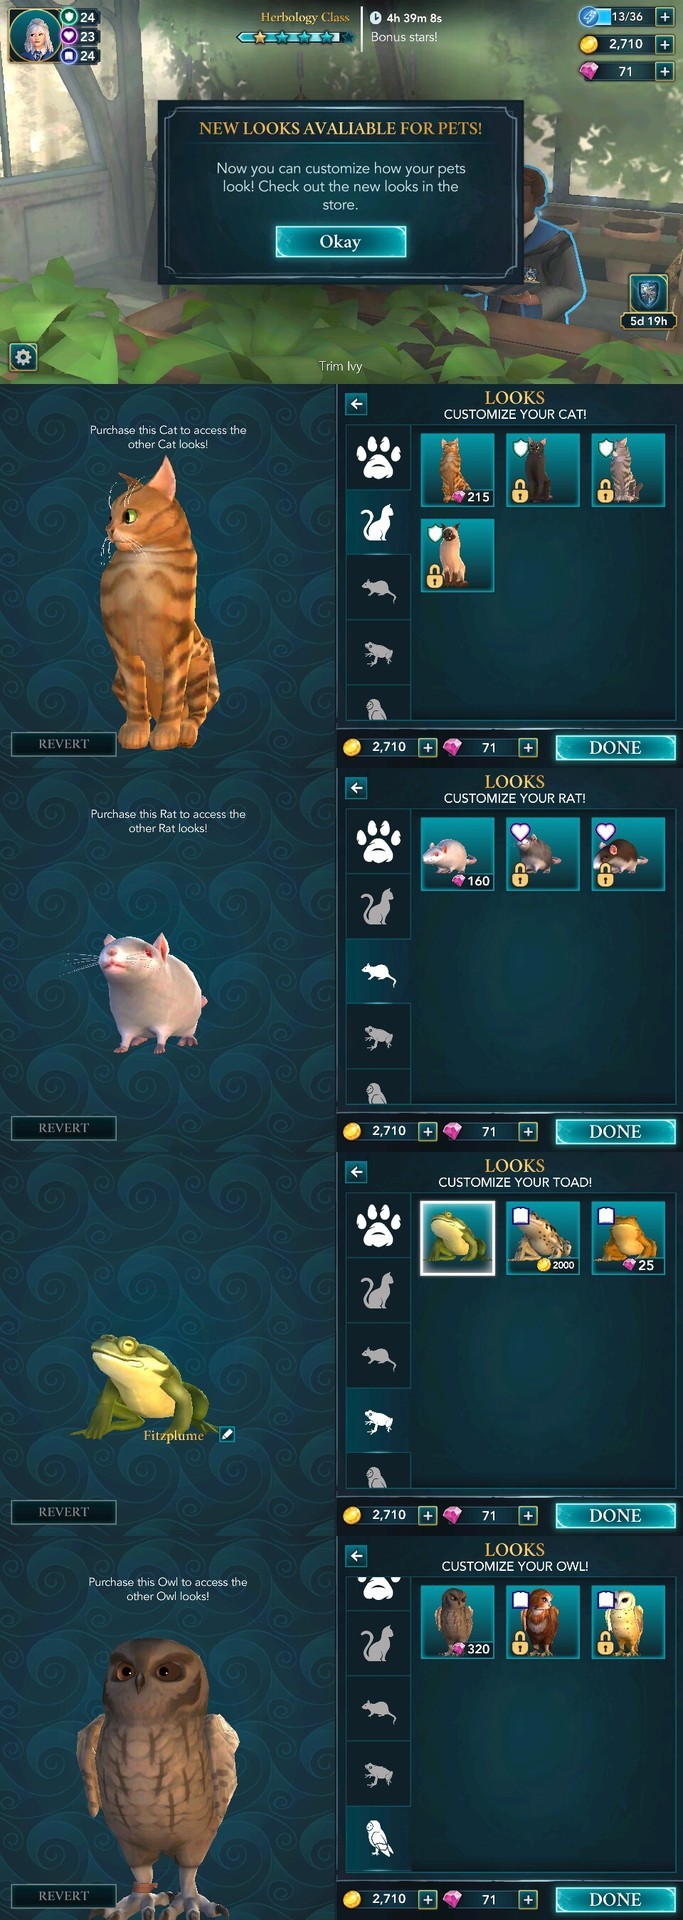Switch to the highlighted cat tab in the Customize Your Cat panel
This screenshot has height=1920, width=683.
378,523
